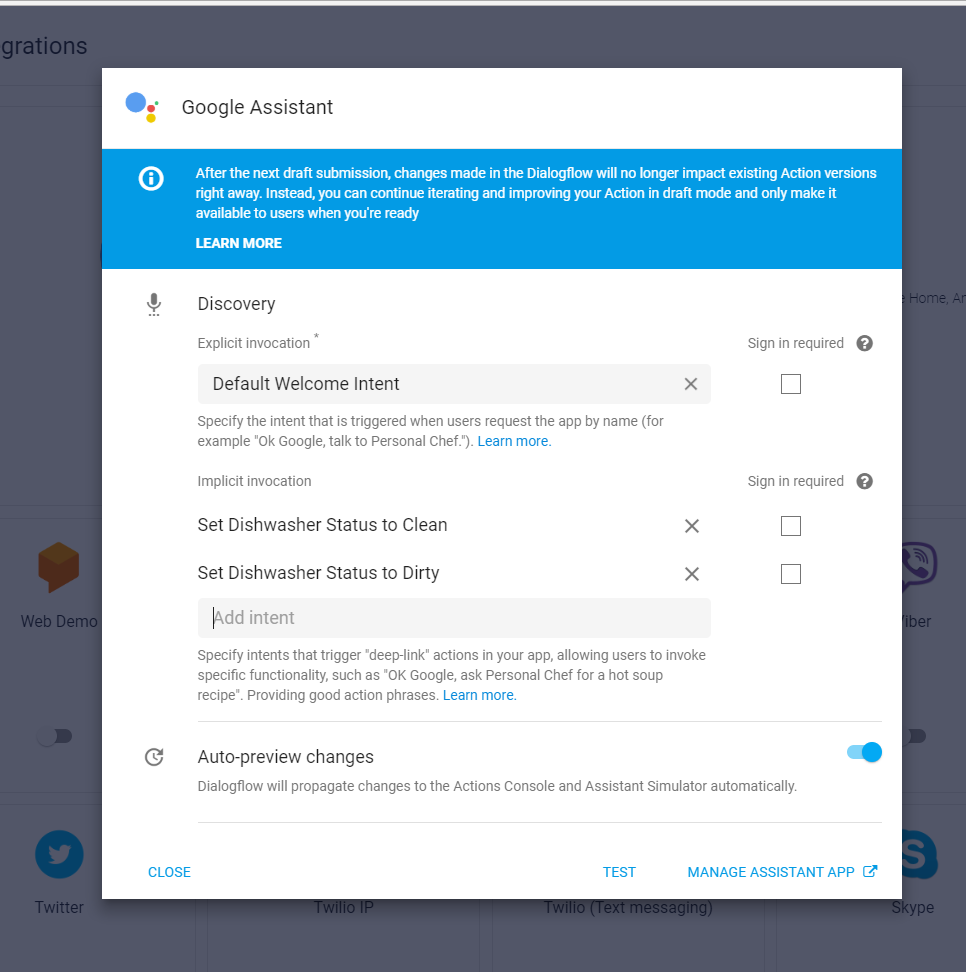Check Sign in required for the Clean intent
The width and height of the screenshot is (966, 972).
(x=790, y=525)
